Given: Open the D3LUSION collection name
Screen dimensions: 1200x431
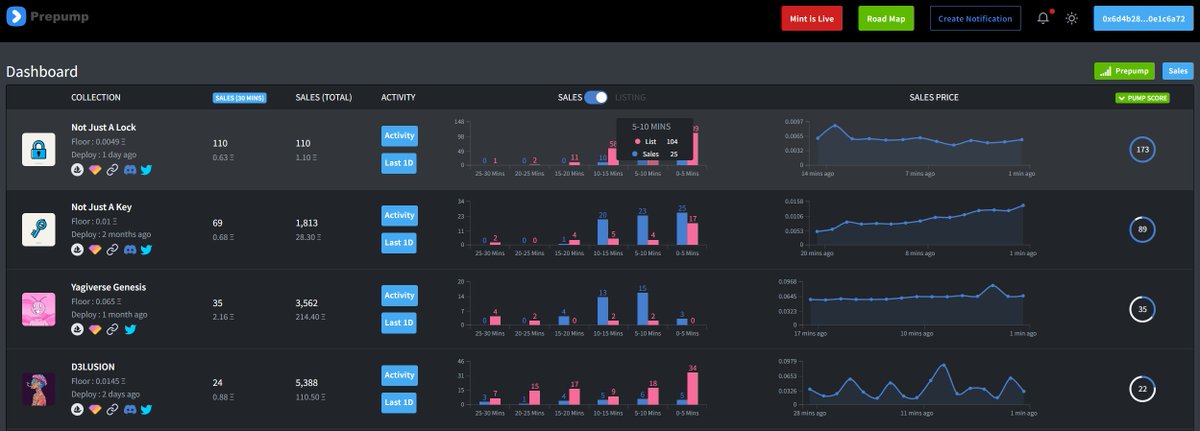Looking at the screenshot, I should point(92,367).
